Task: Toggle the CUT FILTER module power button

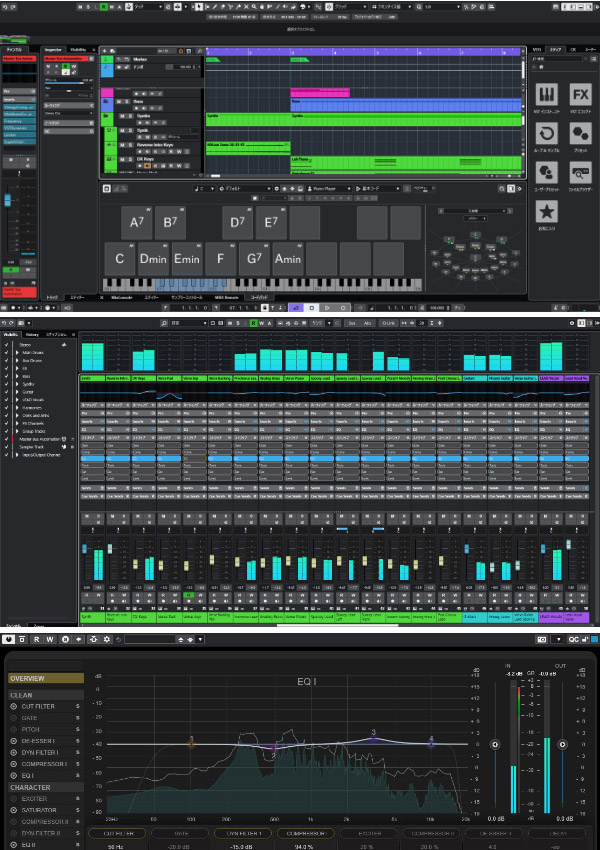Action: (x=14, y=707)
